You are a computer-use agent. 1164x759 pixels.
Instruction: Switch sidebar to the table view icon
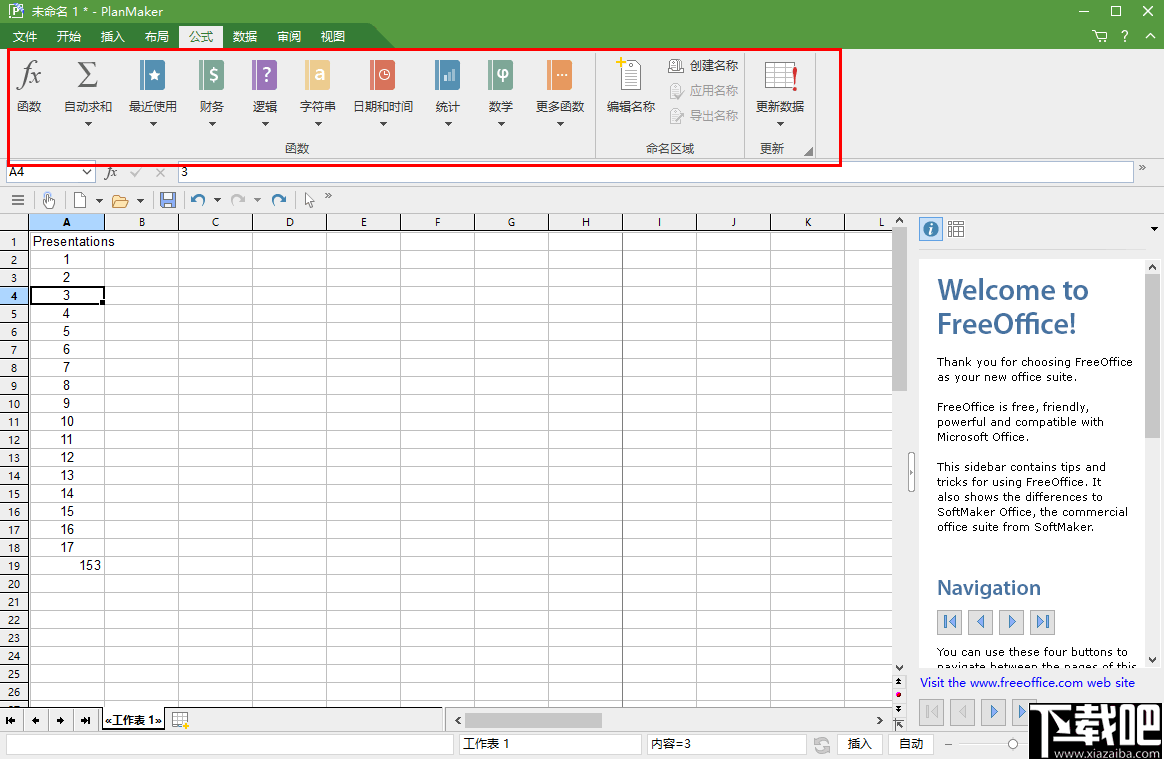coord(955,228)
